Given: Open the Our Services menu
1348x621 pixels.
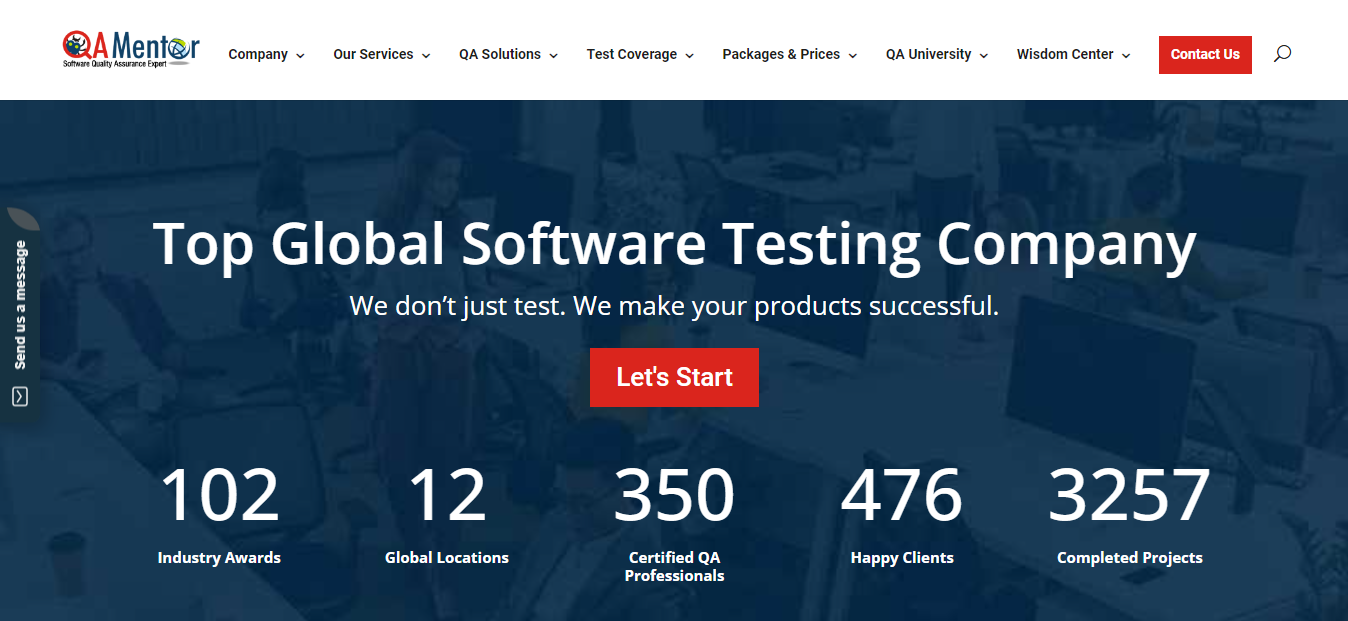Looking at the screenshot, I should [x=373, y=55].
